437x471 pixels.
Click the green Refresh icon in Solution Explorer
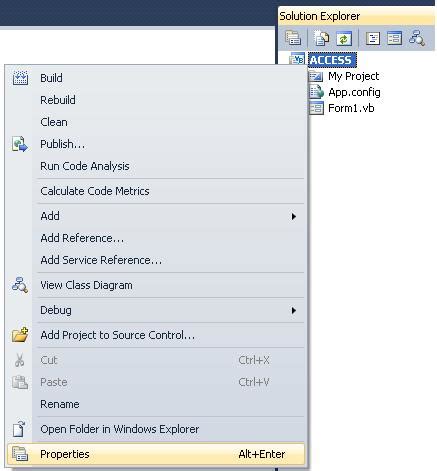tap(344, 38)
